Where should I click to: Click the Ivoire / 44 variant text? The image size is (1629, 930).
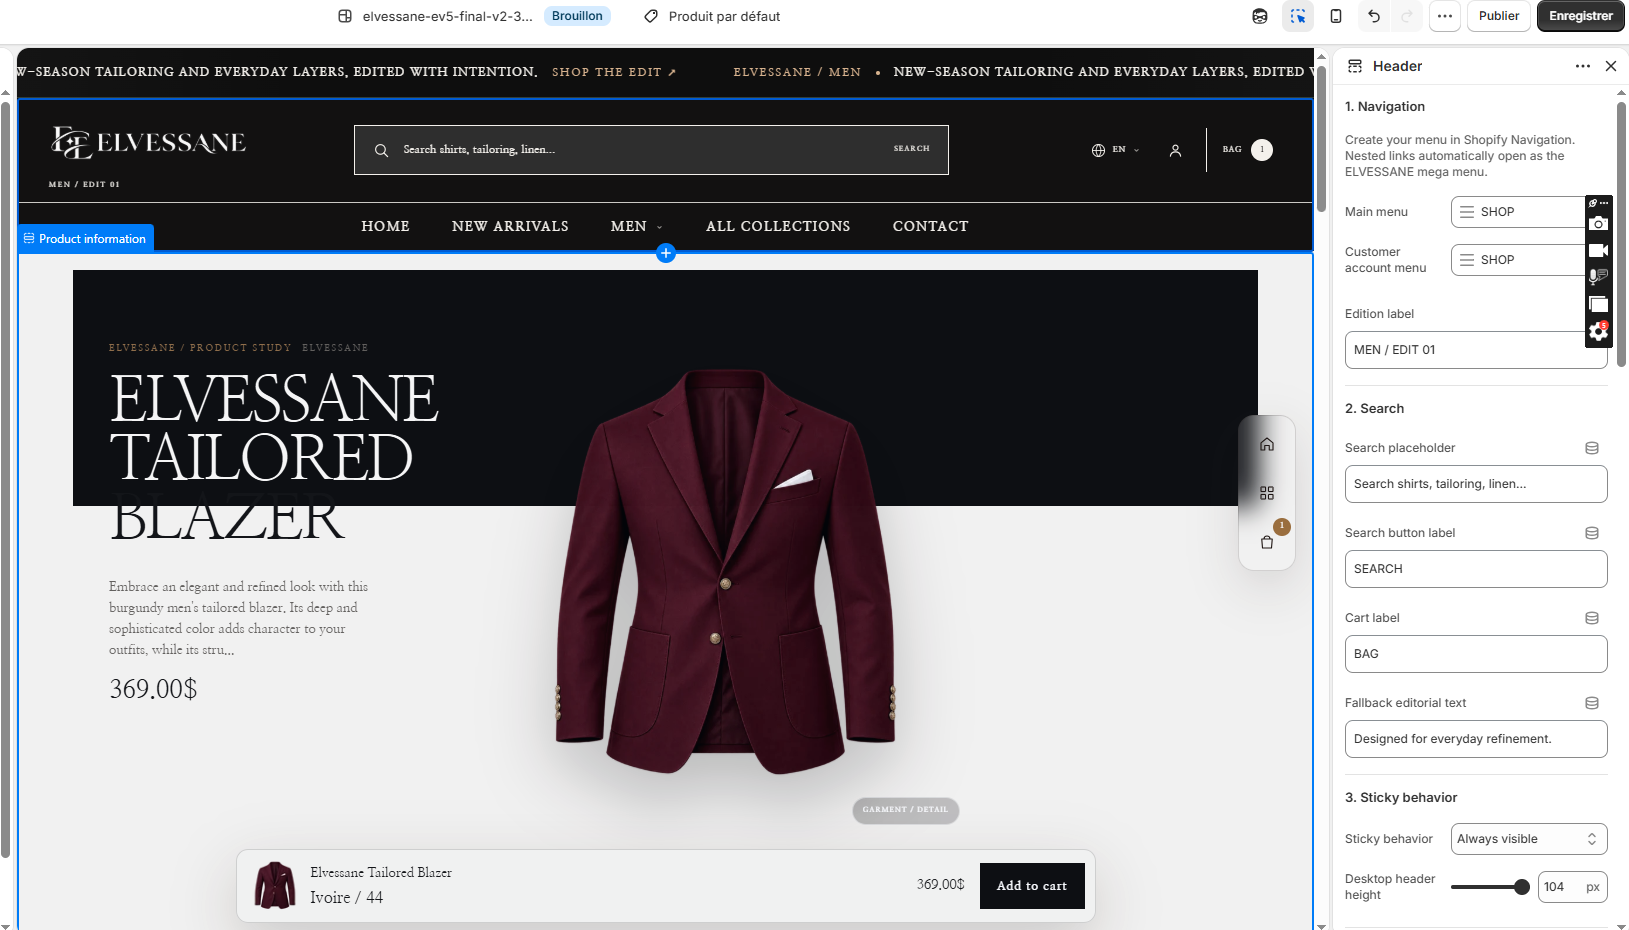346,898
